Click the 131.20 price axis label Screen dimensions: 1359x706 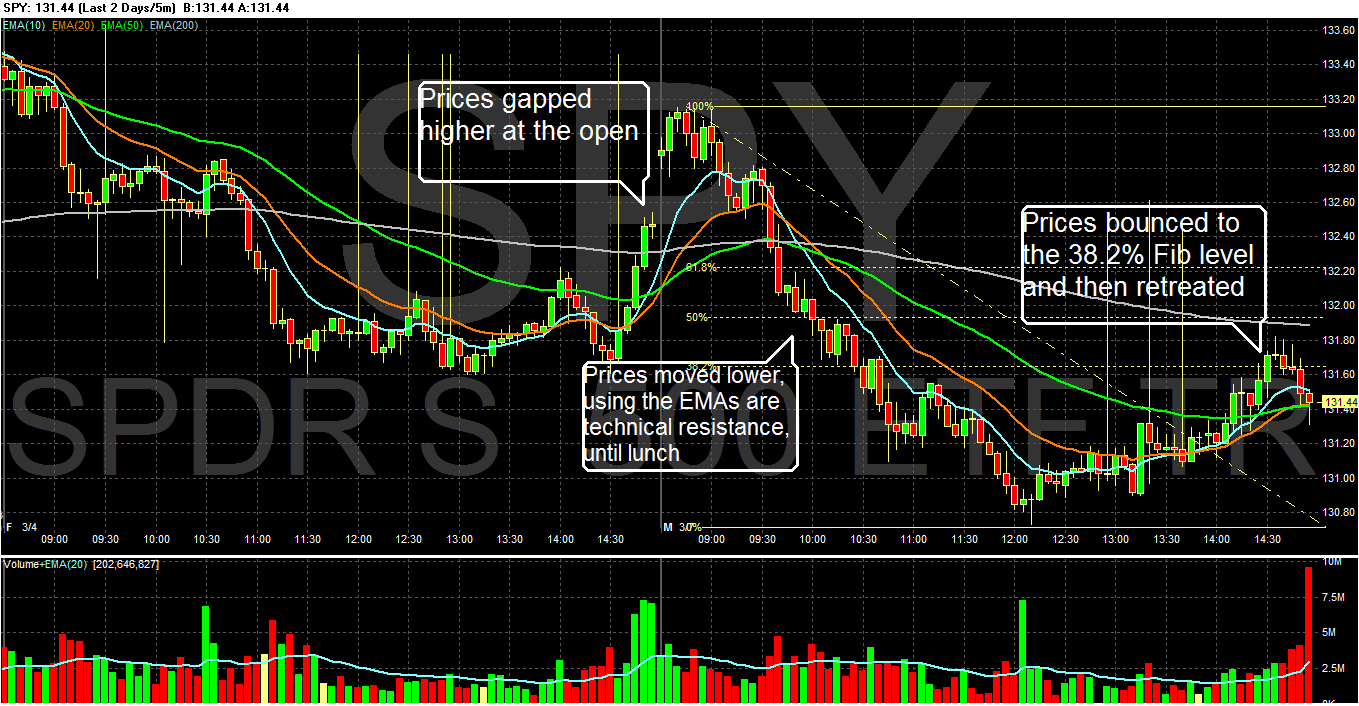(1338, 443)
